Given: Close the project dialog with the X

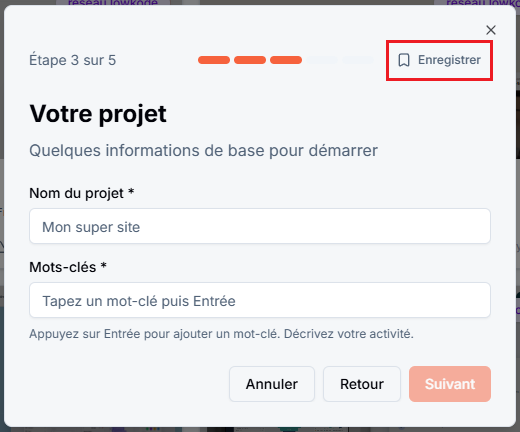Looking at the screenshot, I should (491, 30).
